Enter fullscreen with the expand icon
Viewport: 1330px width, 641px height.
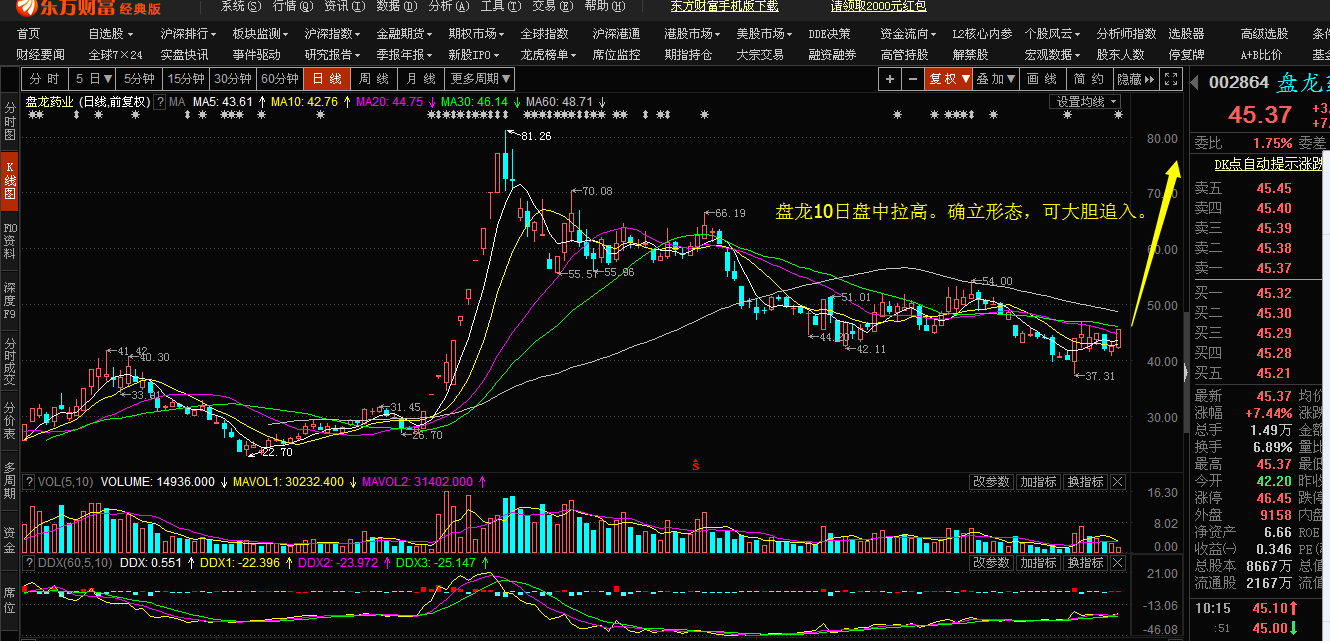pyautogui.click(x=1170, y=78)
